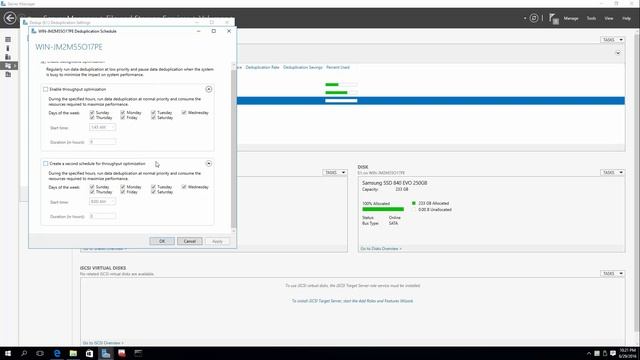Open the Servers sidebar icon at top
Image resolution: width=640 pixels, height=360 pixels.
tap(8, 40)
